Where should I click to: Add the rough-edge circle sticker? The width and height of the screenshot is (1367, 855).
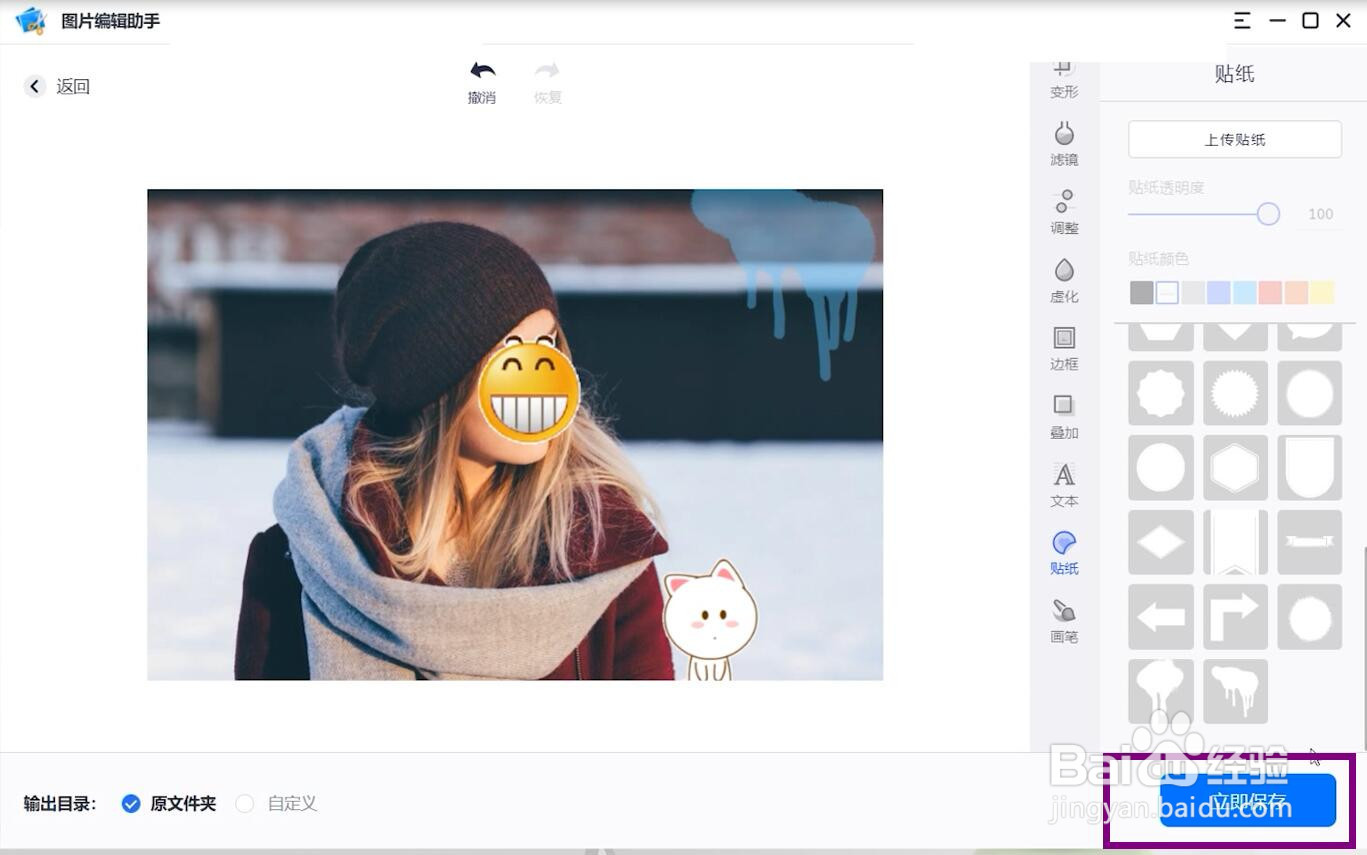click(1310, 617)
